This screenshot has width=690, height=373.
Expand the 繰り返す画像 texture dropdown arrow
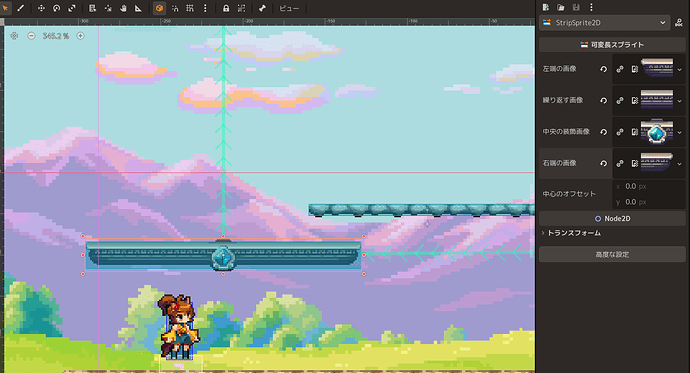click(x=679, y=101)
